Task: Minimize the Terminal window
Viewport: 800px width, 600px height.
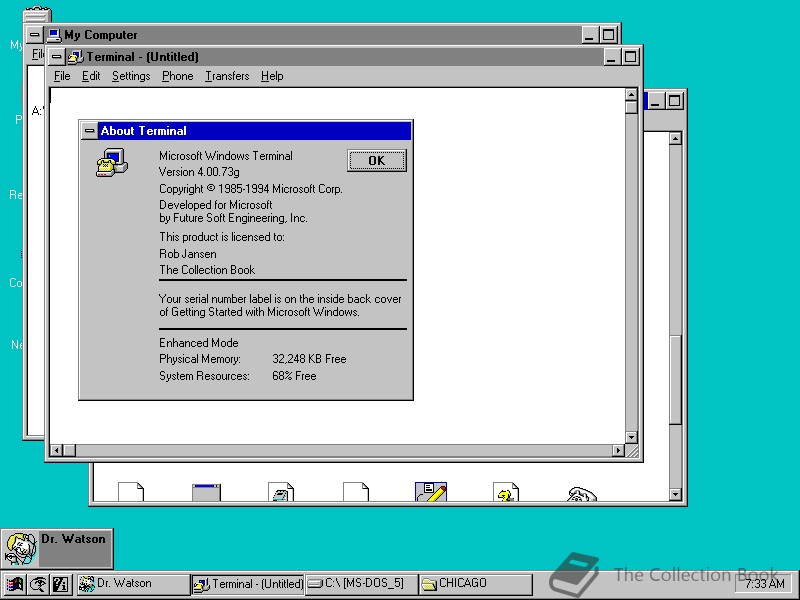Action: [612, 57]
